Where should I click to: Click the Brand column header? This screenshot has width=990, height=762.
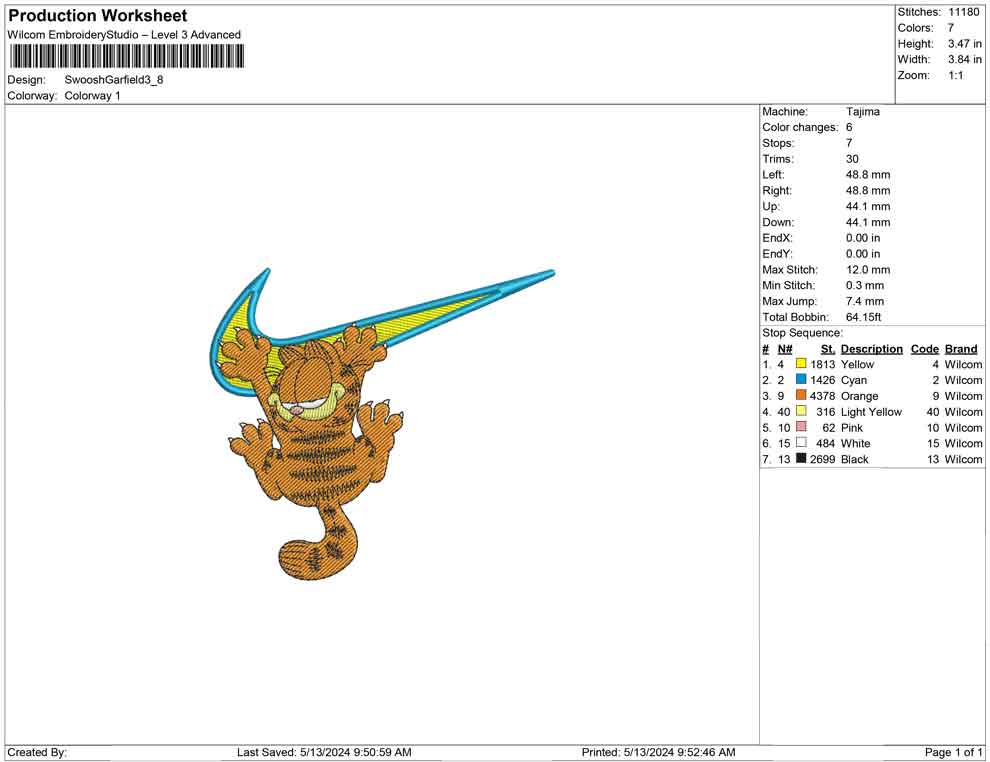pos(960,349)
